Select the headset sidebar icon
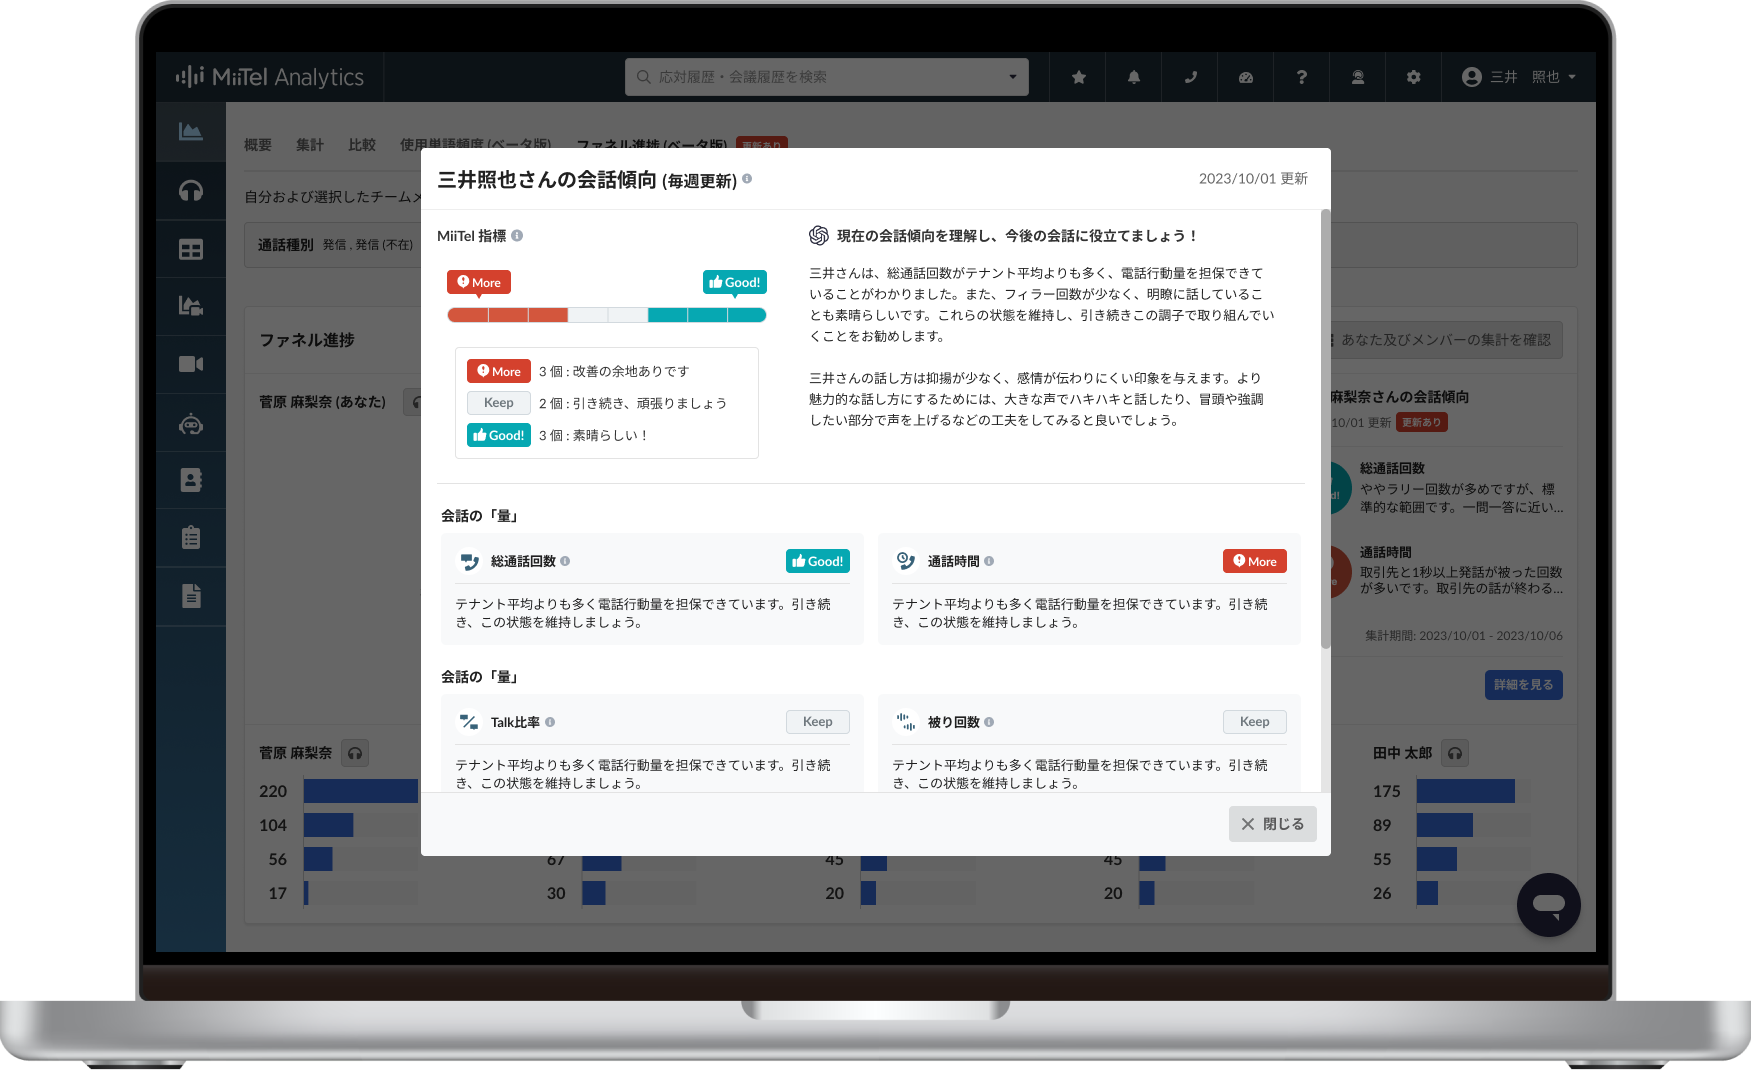The width and height of the screenshot is (1751, 1070). (191, 190)
